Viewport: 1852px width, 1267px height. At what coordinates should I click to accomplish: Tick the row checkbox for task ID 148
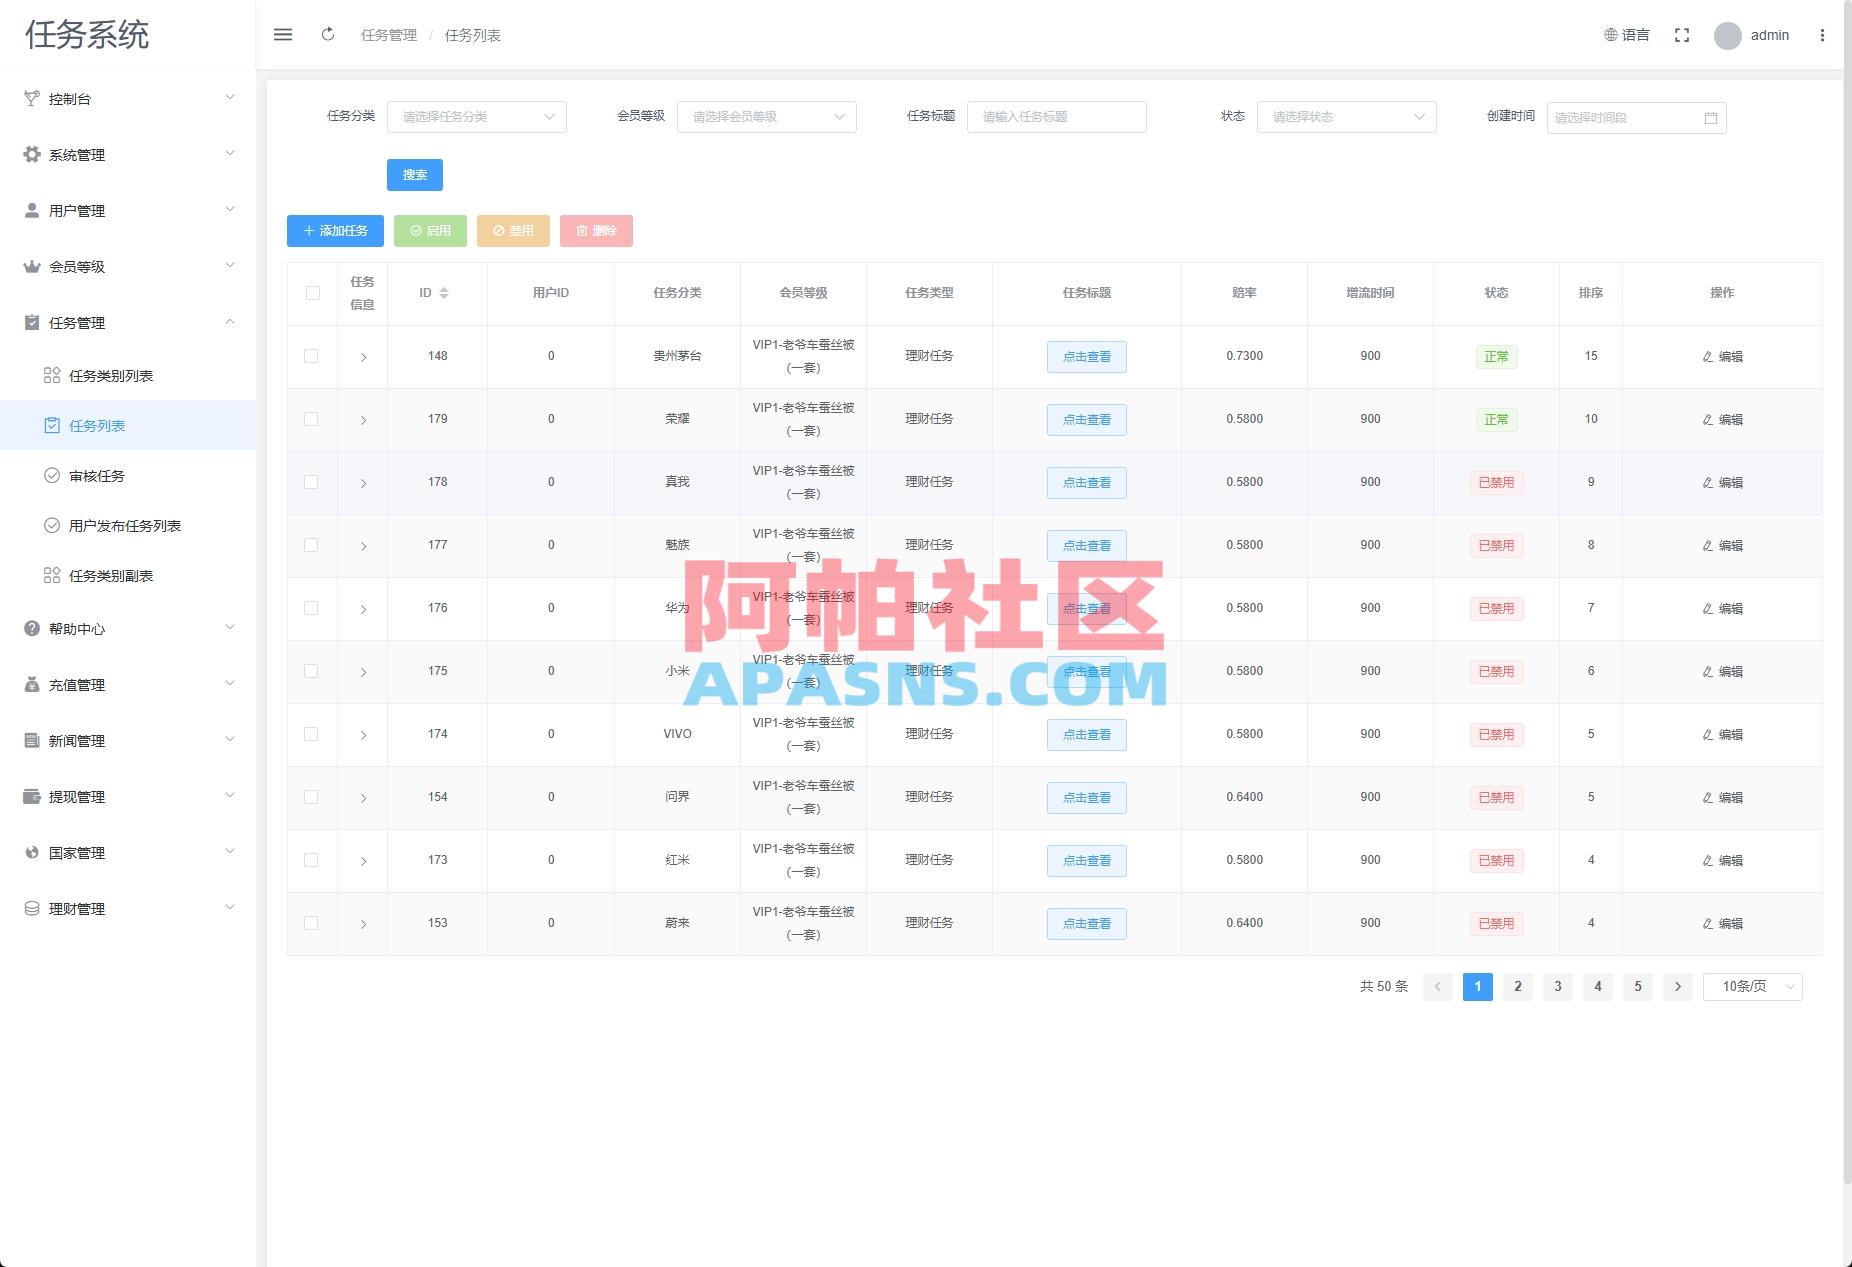[x=312, y=356]
